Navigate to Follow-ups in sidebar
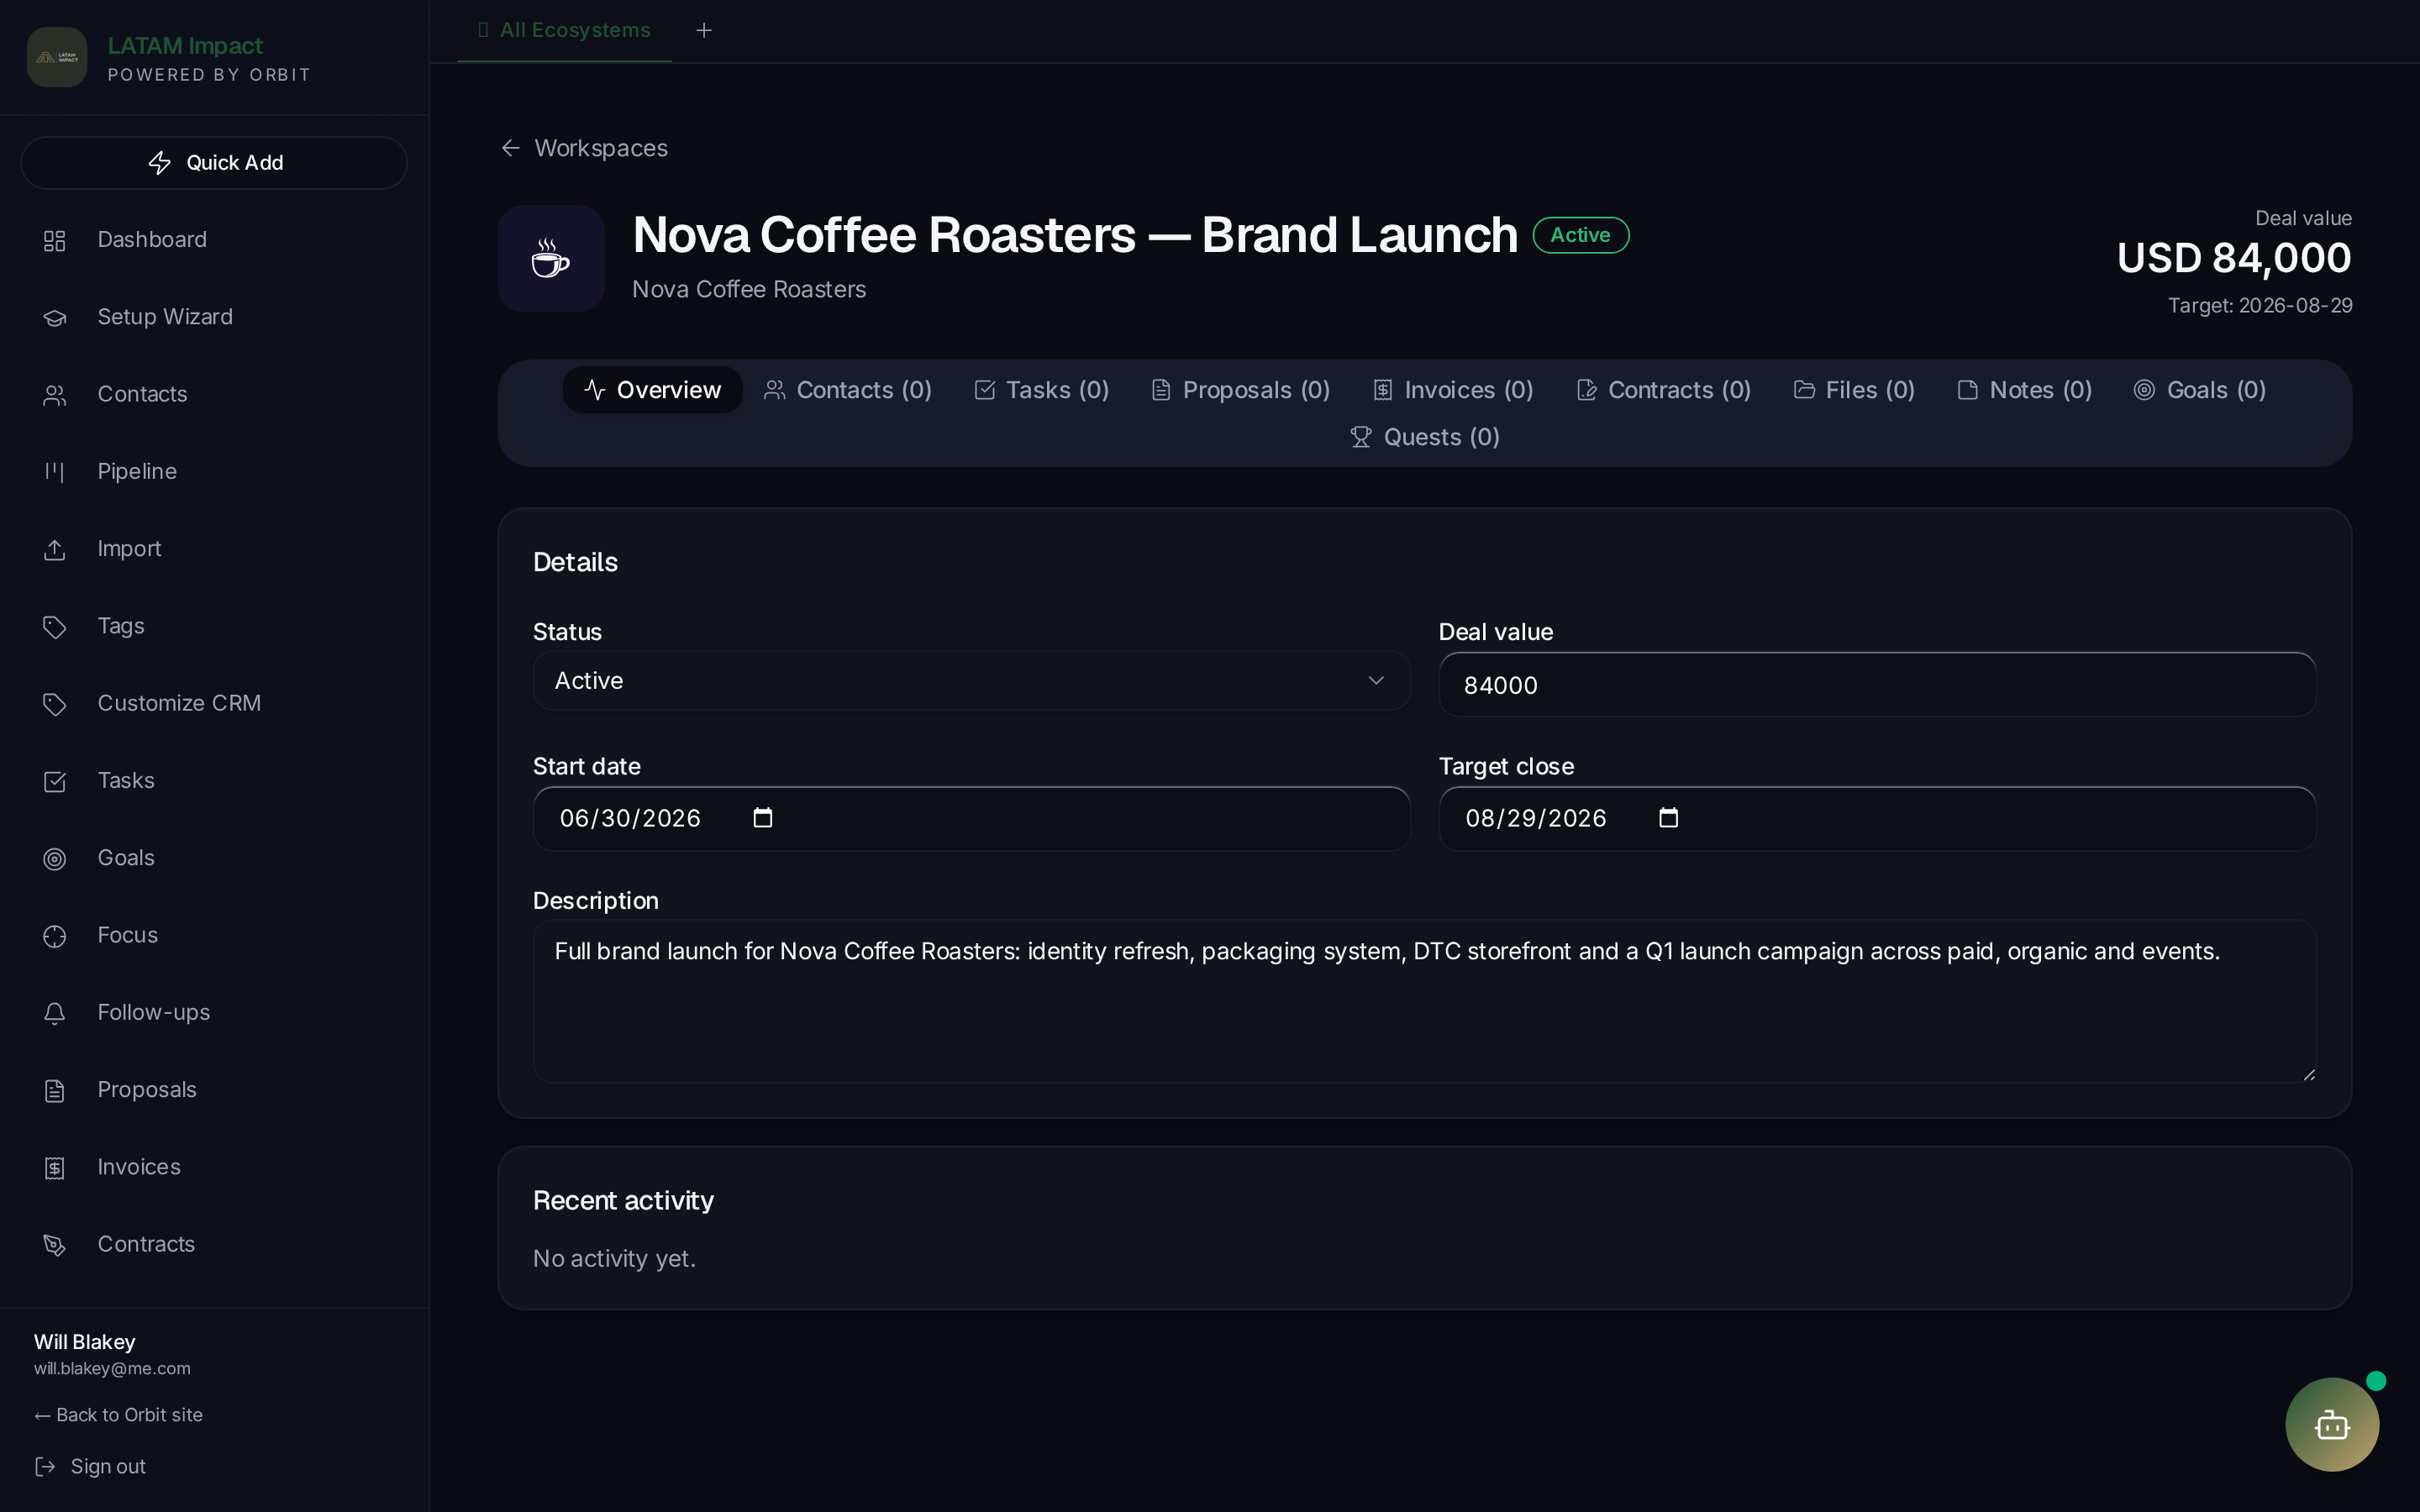The image size is (2420, 1512). (x=214, y=1013)
